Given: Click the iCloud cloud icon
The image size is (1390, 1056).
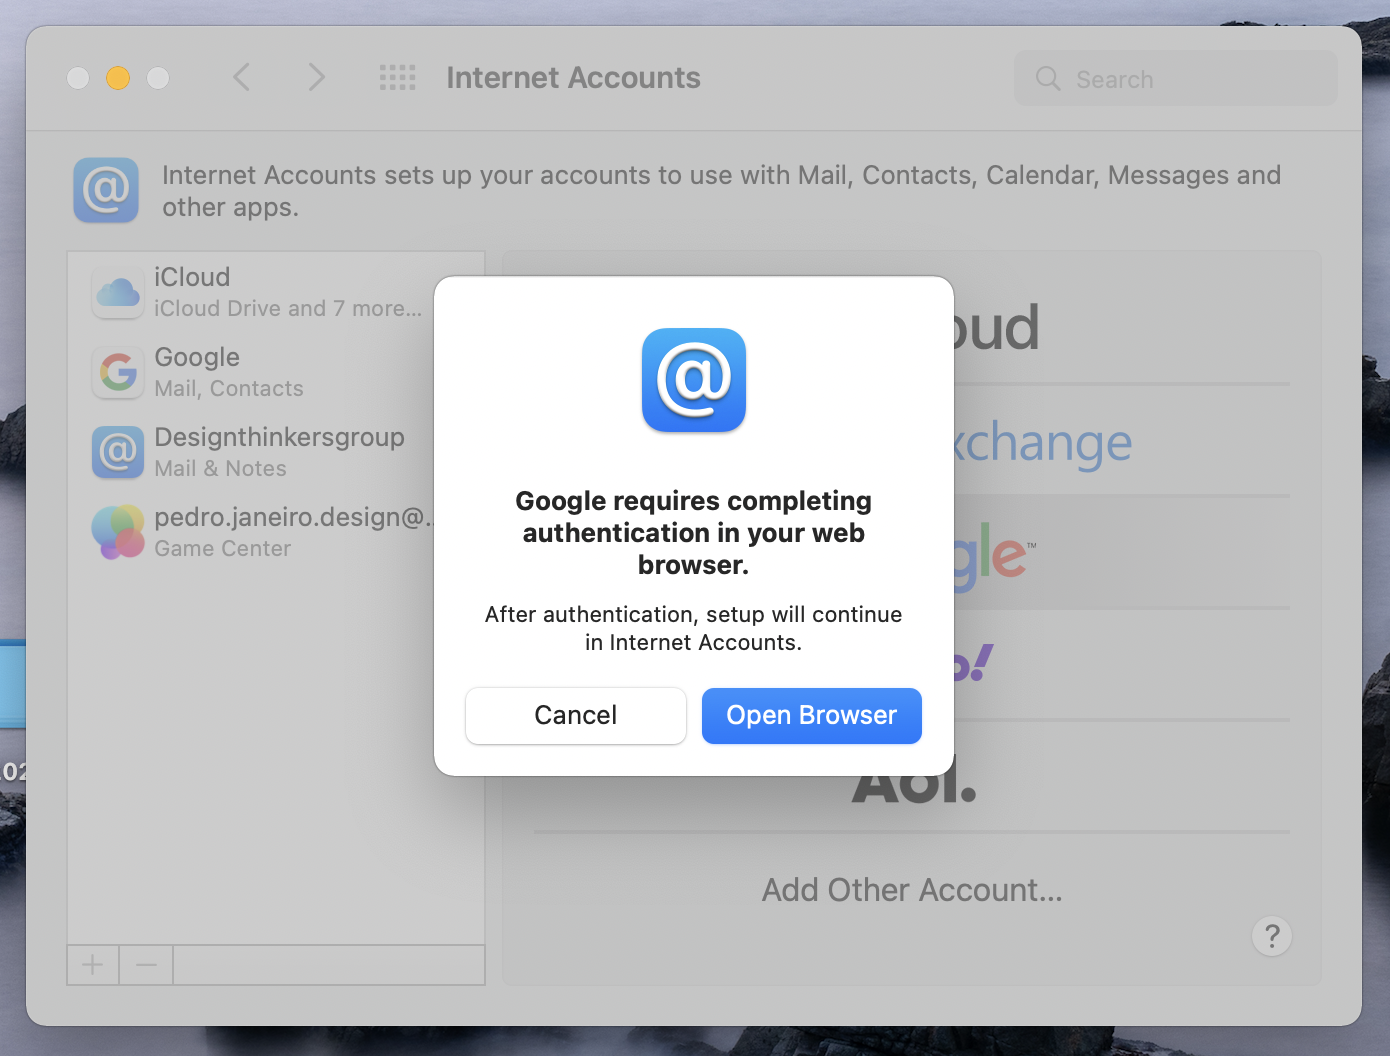Looking at the screenshot, I should point(118,293).
